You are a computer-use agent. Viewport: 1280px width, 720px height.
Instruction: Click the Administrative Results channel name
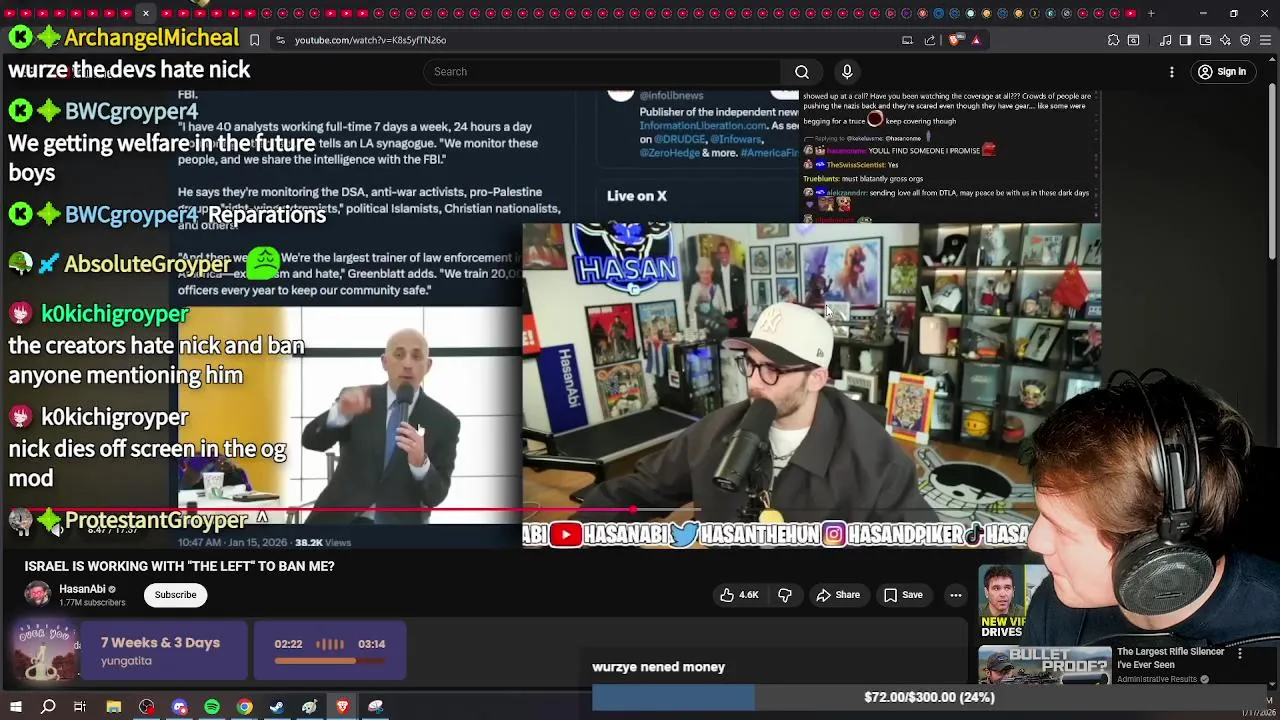[x=1156, y=679]
